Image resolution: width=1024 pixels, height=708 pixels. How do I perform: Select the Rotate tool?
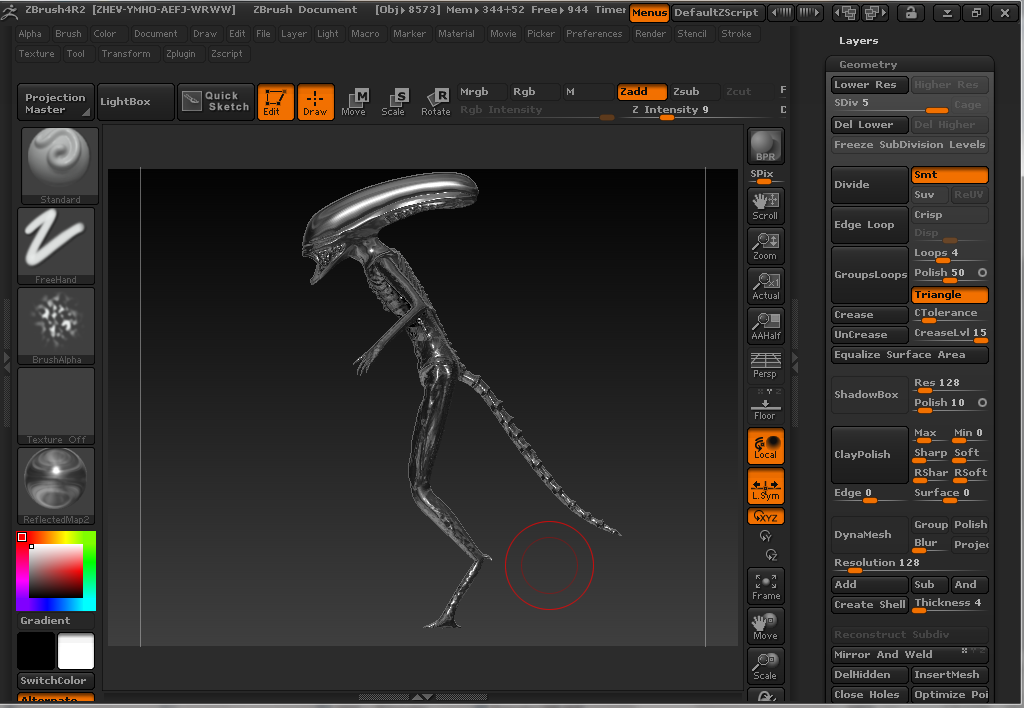coord(436,102)
